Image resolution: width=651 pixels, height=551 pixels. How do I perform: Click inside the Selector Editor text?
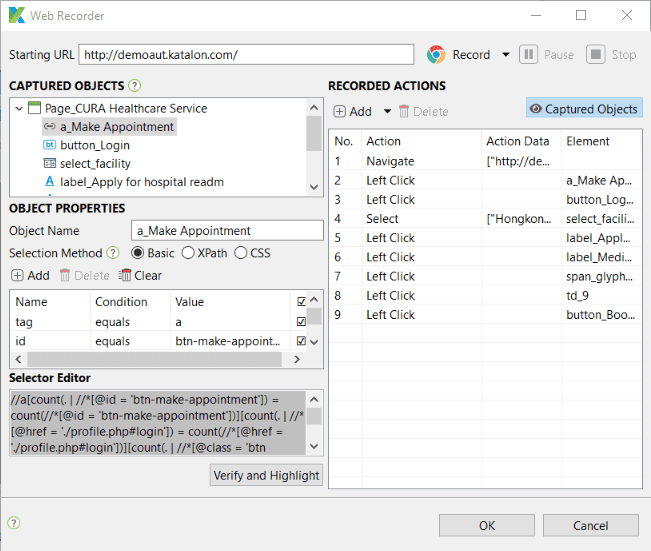(x=158, y=423)
